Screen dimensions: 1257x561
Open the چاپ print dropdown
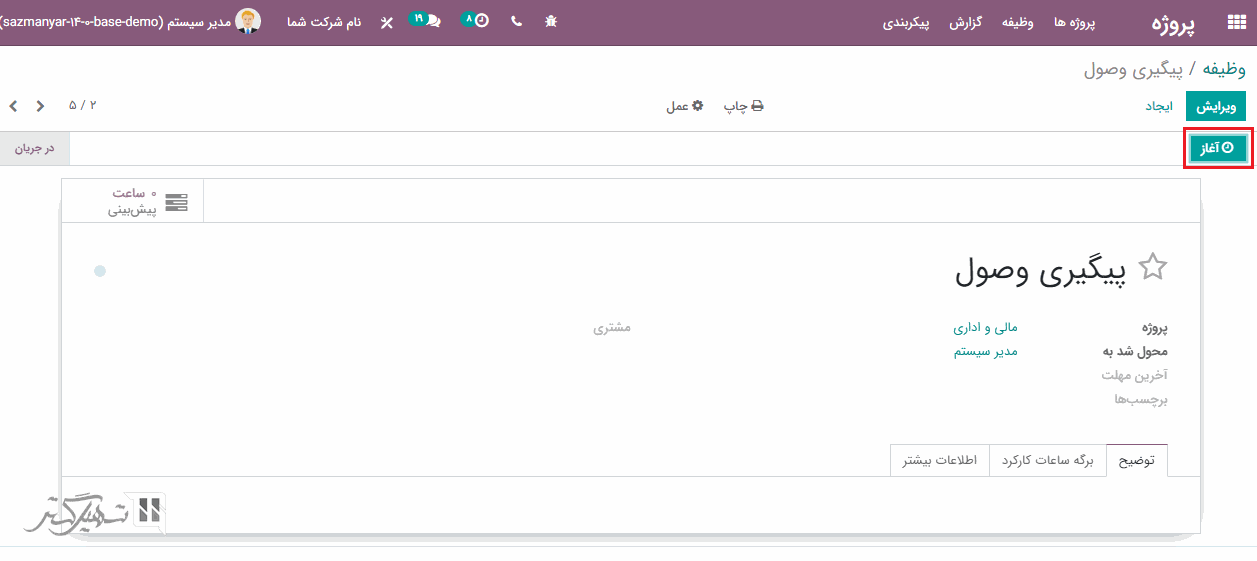pos(743,106)
